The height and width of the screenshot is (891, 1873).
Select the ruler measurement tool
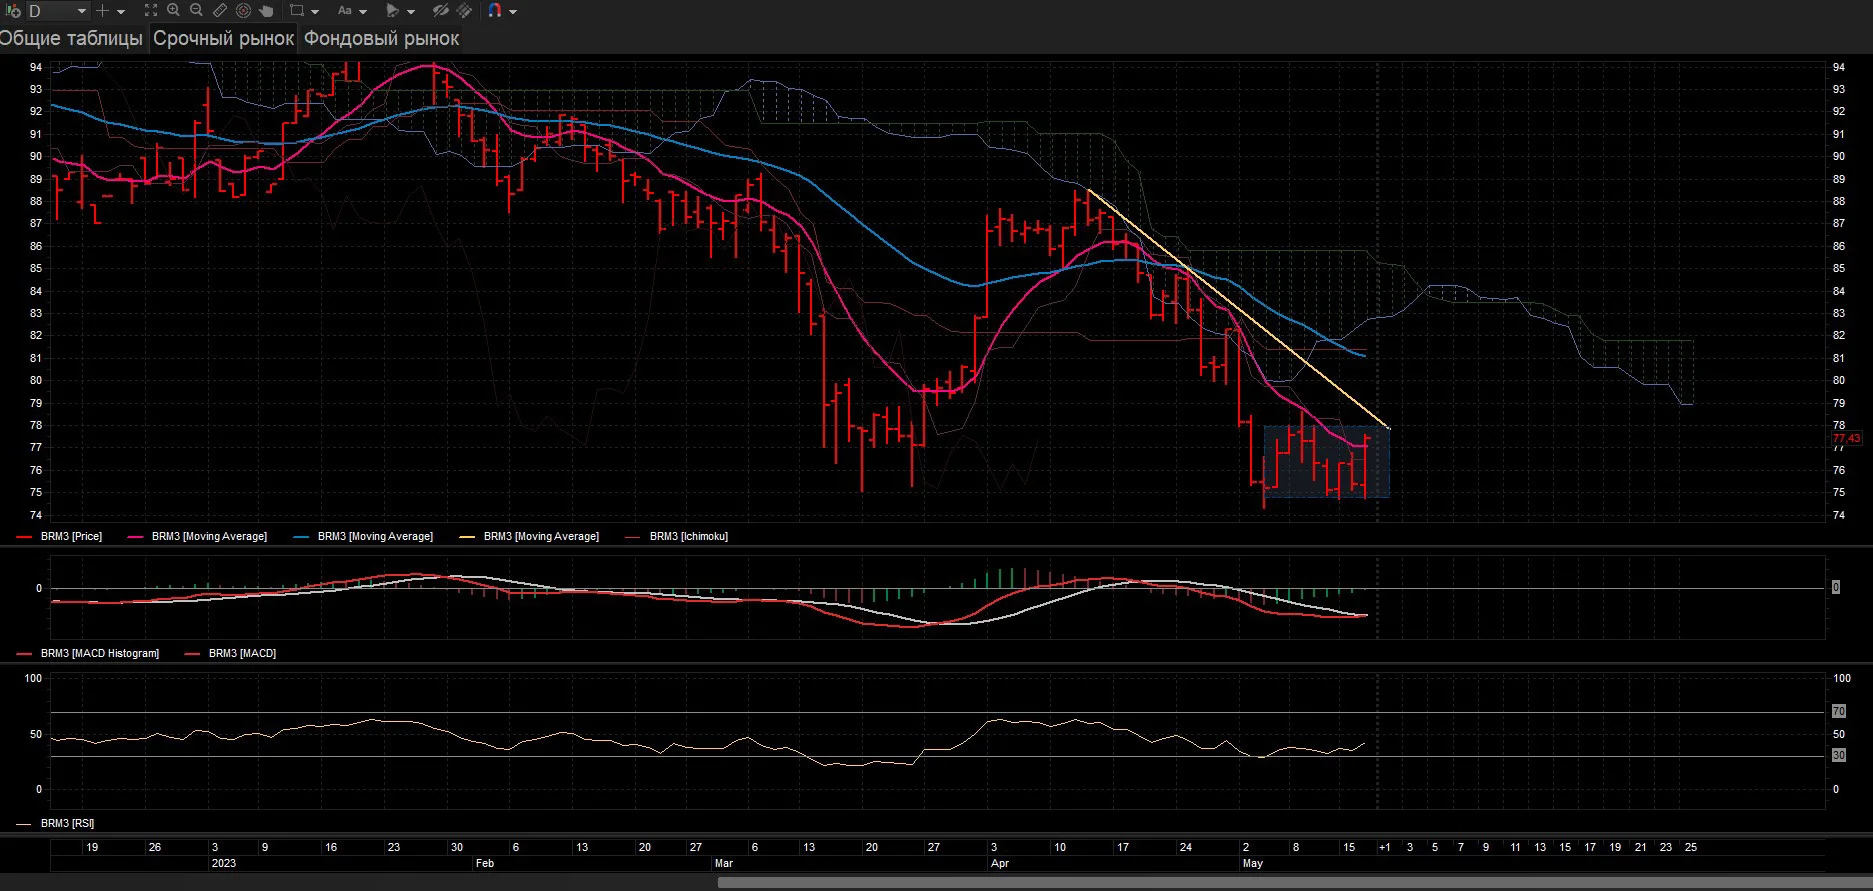[x=220, y=10]
